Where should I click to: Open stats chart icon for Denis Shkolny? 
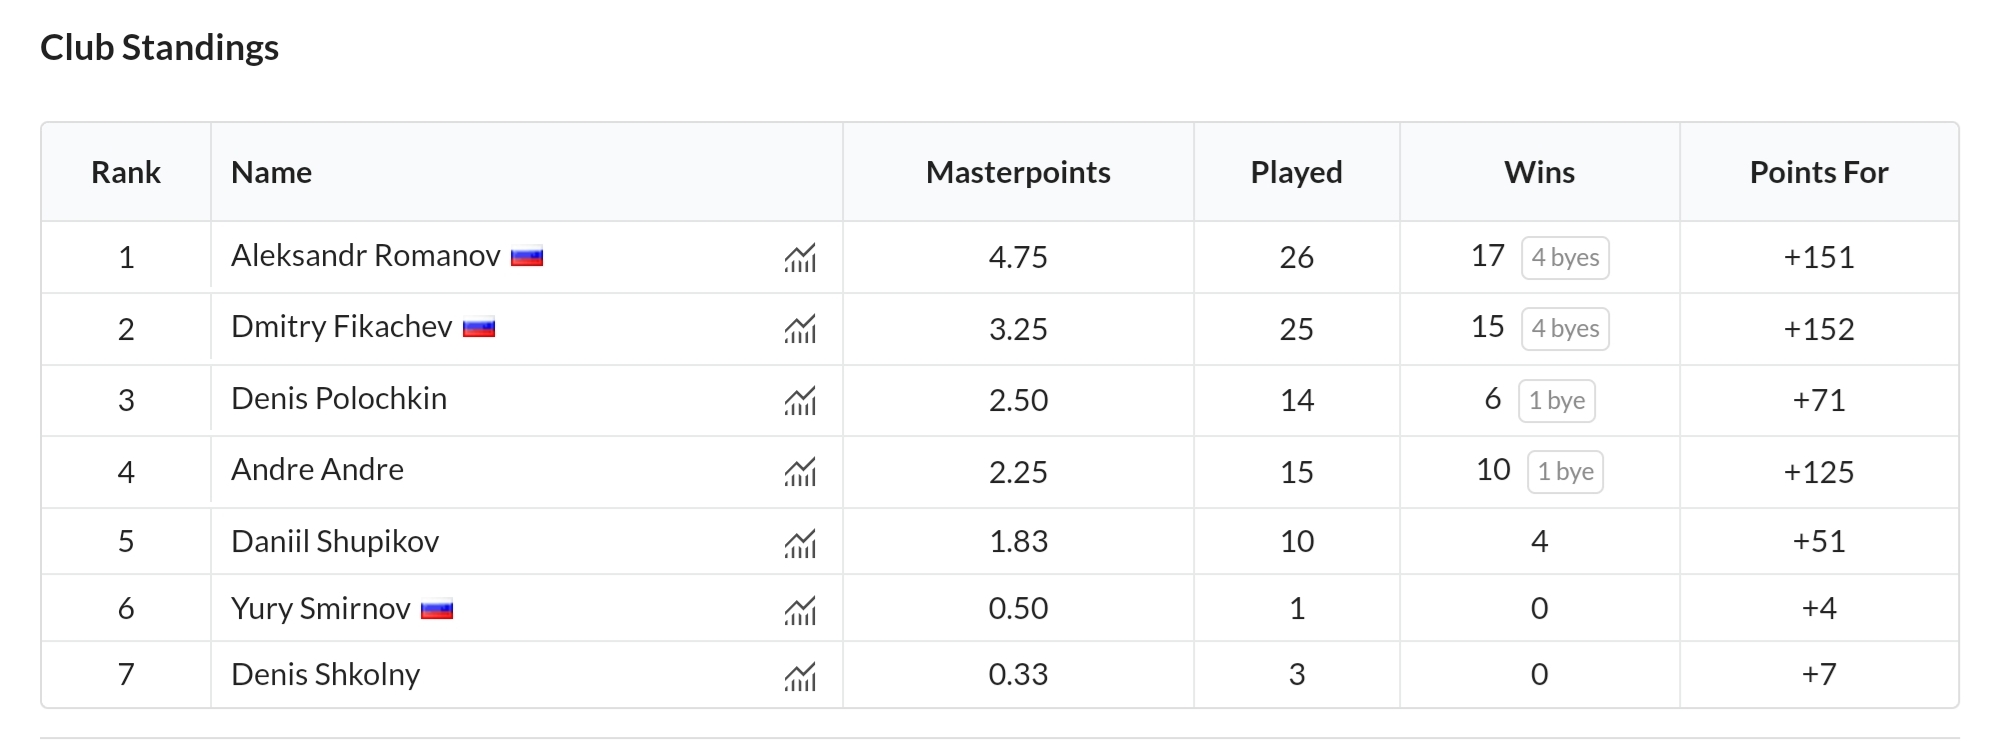(800, 676)
